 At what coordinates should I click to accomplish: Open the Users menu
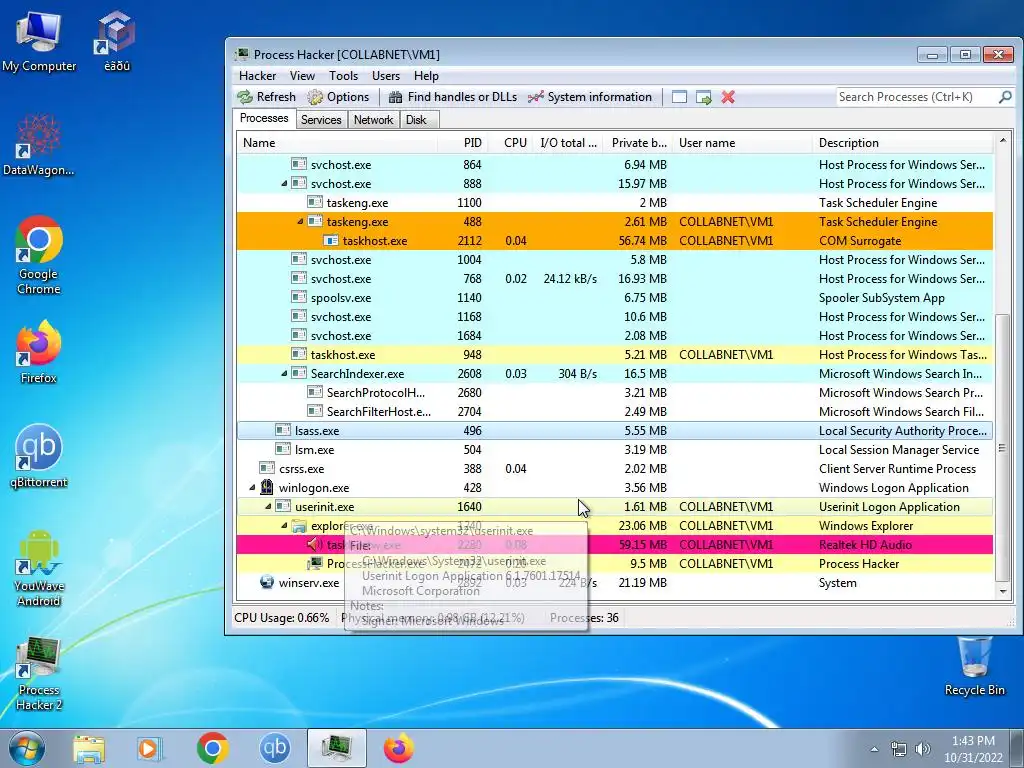tap(386, 76)
